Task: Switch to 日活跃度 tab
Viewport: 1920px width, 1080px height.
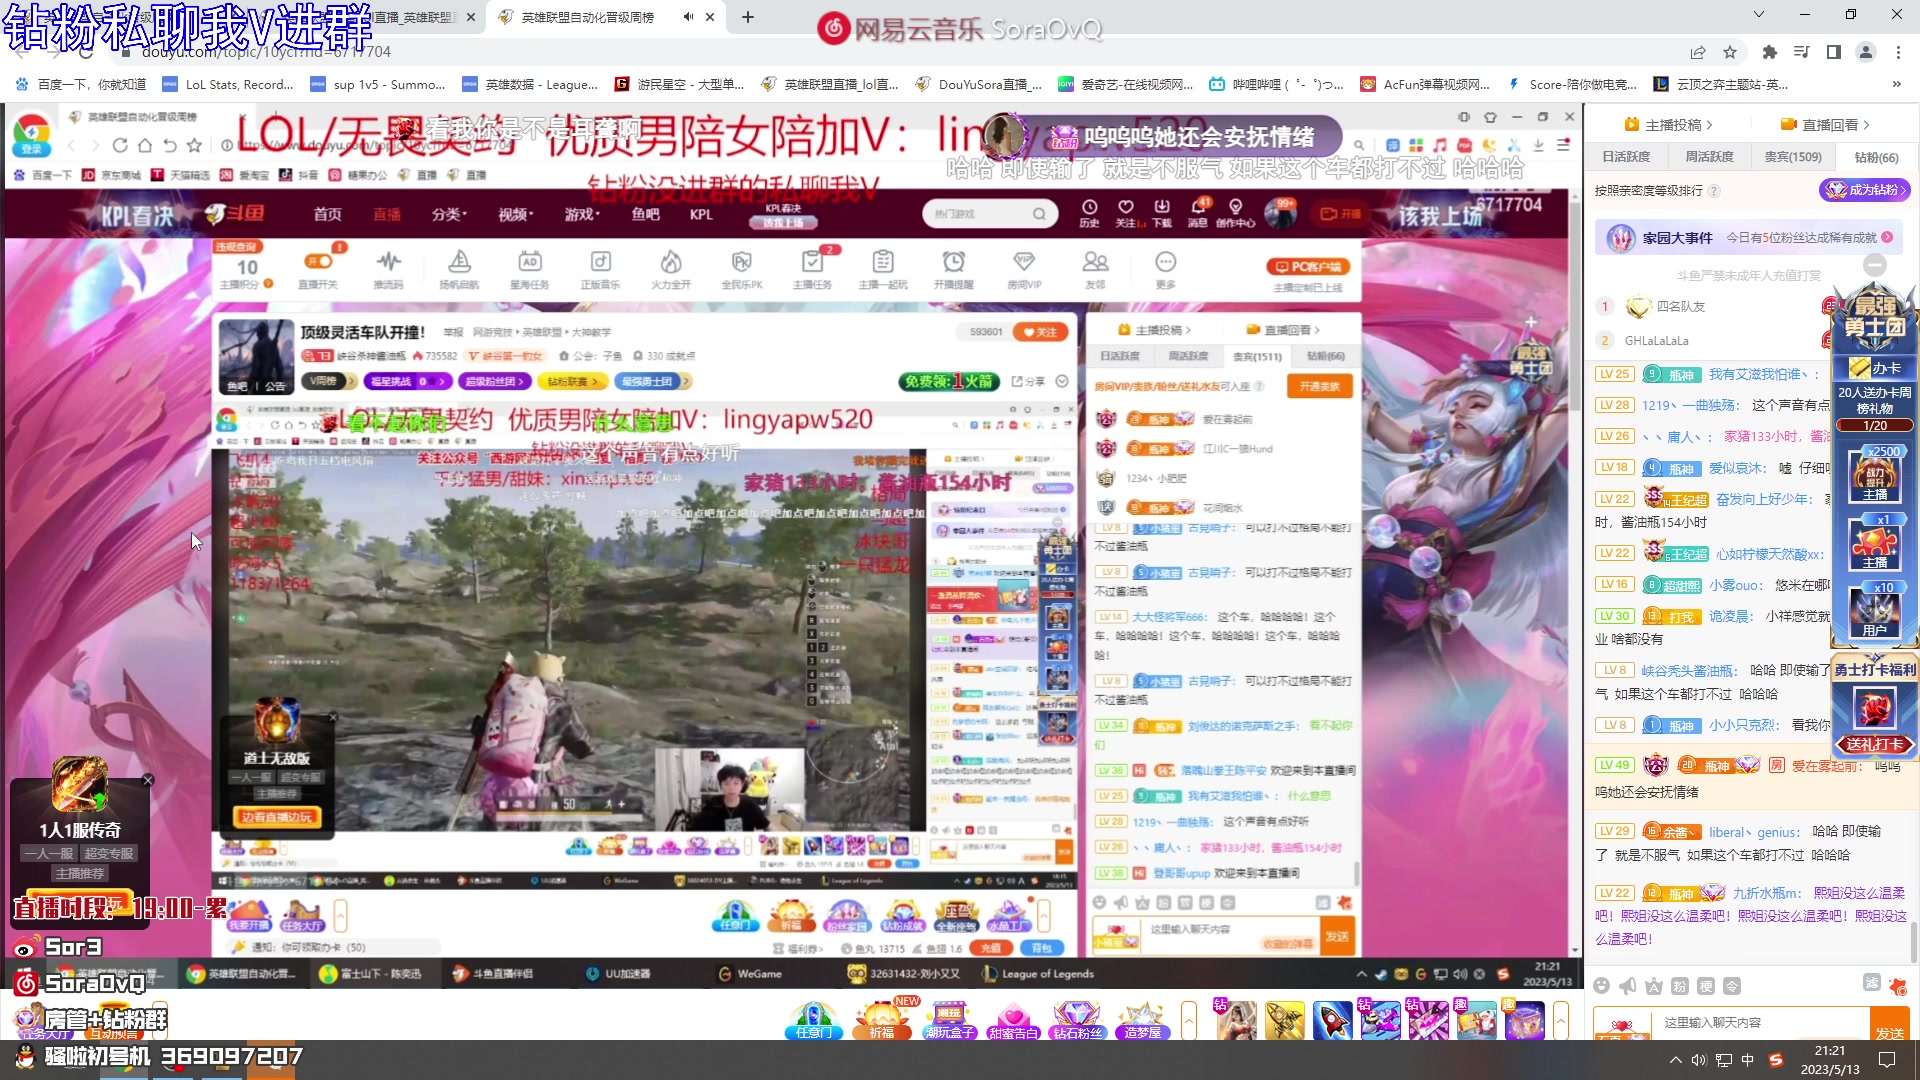Action: pyautogui.click(x=1626, y=157)
